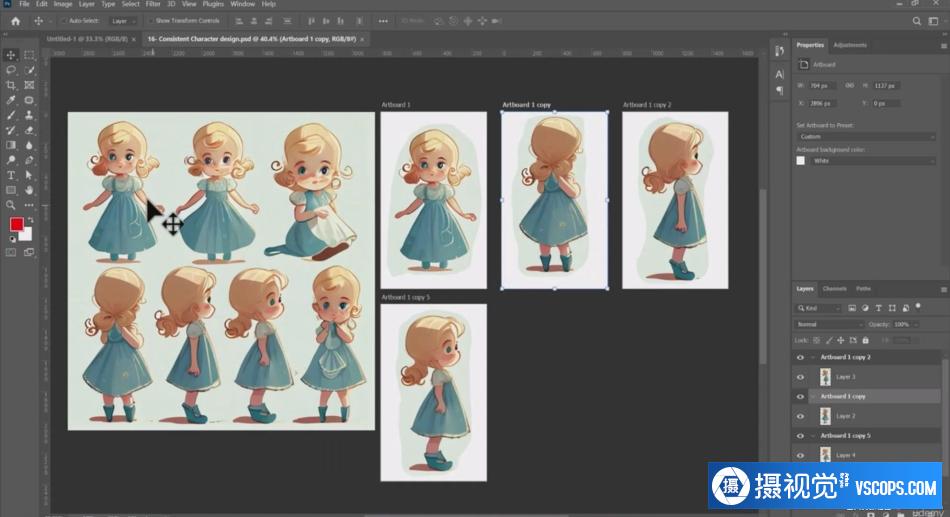This screenshot has height=517, width=950.
Task: Select the Brush tool
Action: tap(11, 115)
